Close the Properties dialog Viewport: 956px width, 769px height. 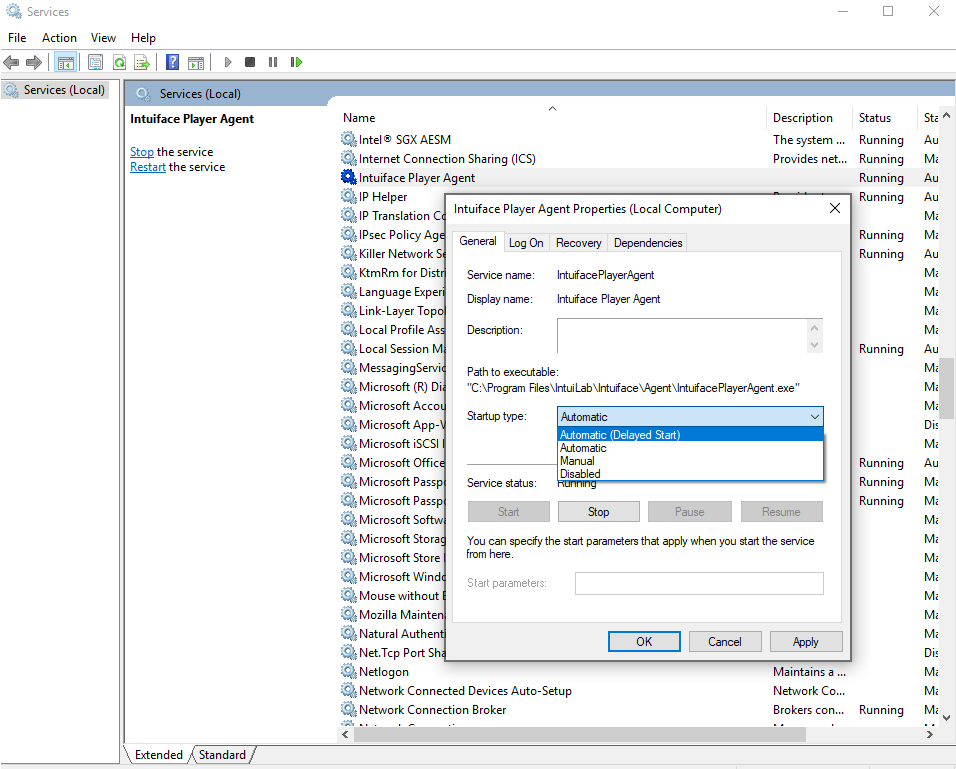tap(835, 209)
